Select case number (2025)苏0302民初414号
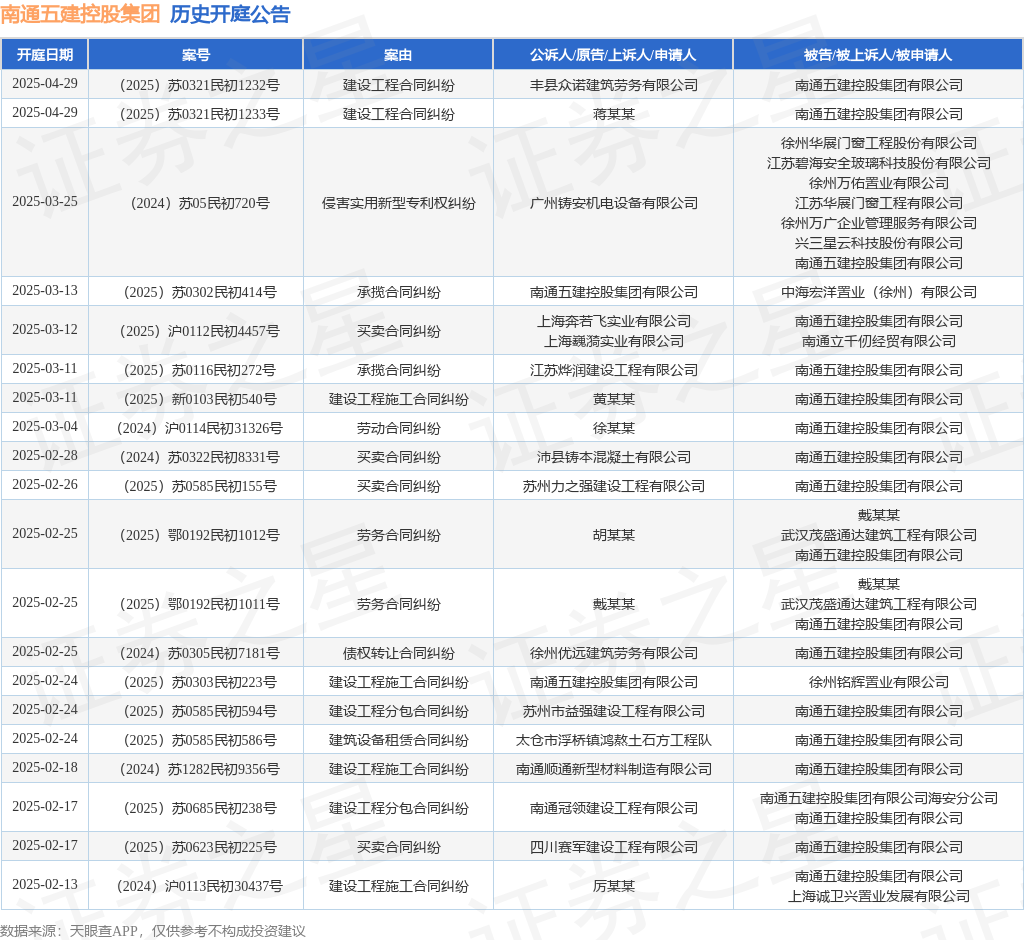 click(196, 292)
